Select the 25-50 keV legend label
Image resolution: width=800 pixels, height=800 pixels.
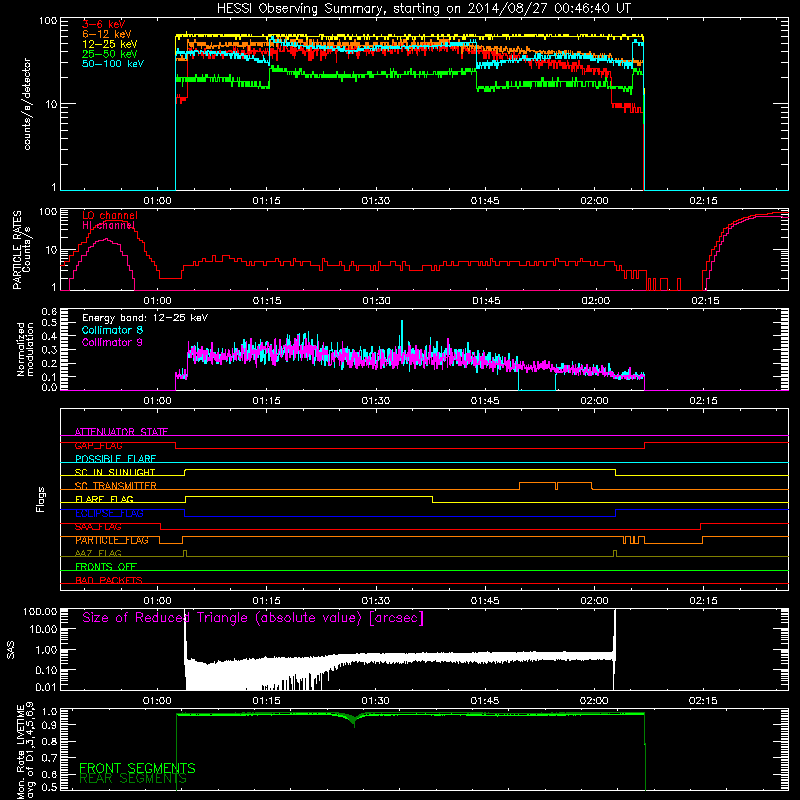point(110,54)
